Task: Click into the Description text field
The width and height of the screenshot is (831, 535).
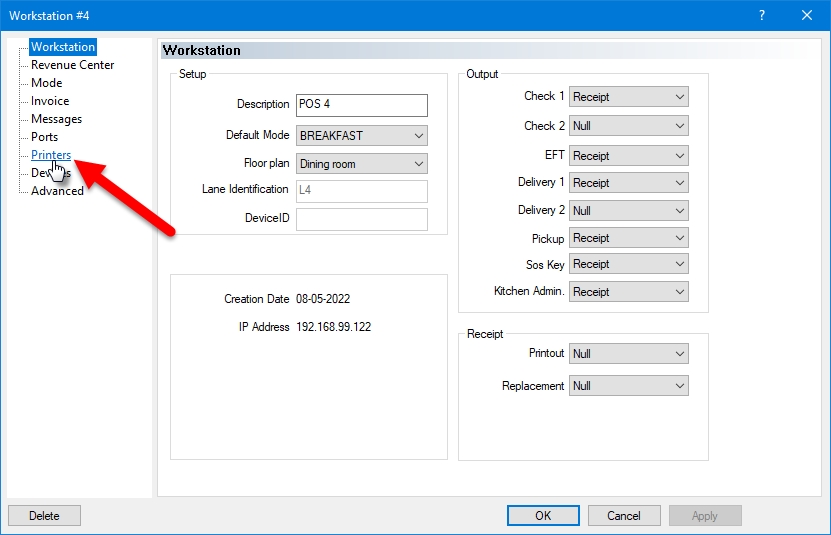Action: (x=361, y=105)
